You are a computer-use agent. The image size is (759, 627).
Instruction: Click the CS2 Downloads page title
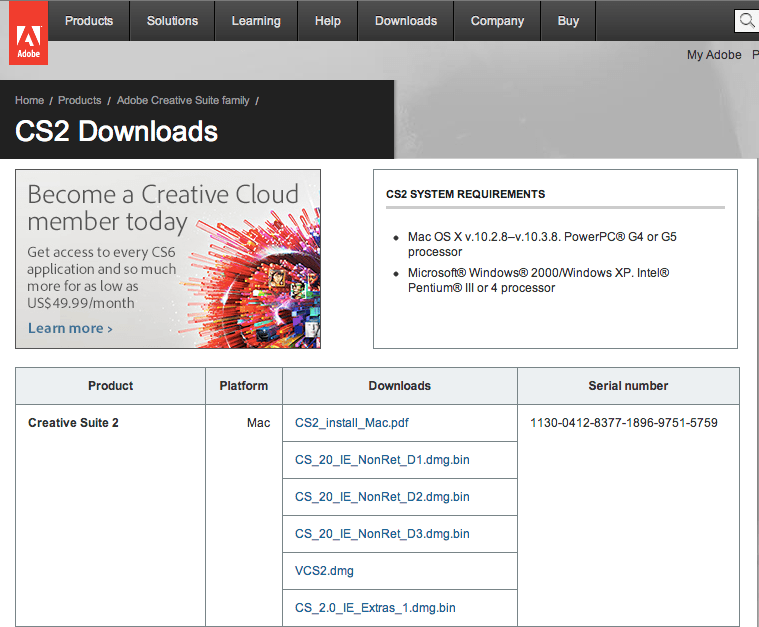[x=116, y=131]
